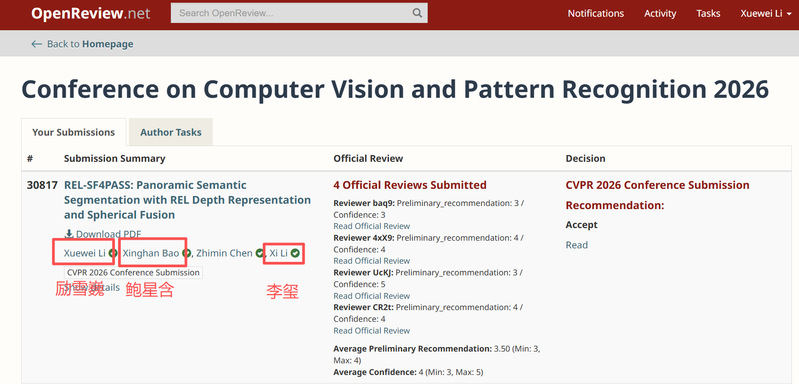Click the submission number 30817

tap(42, 185)
